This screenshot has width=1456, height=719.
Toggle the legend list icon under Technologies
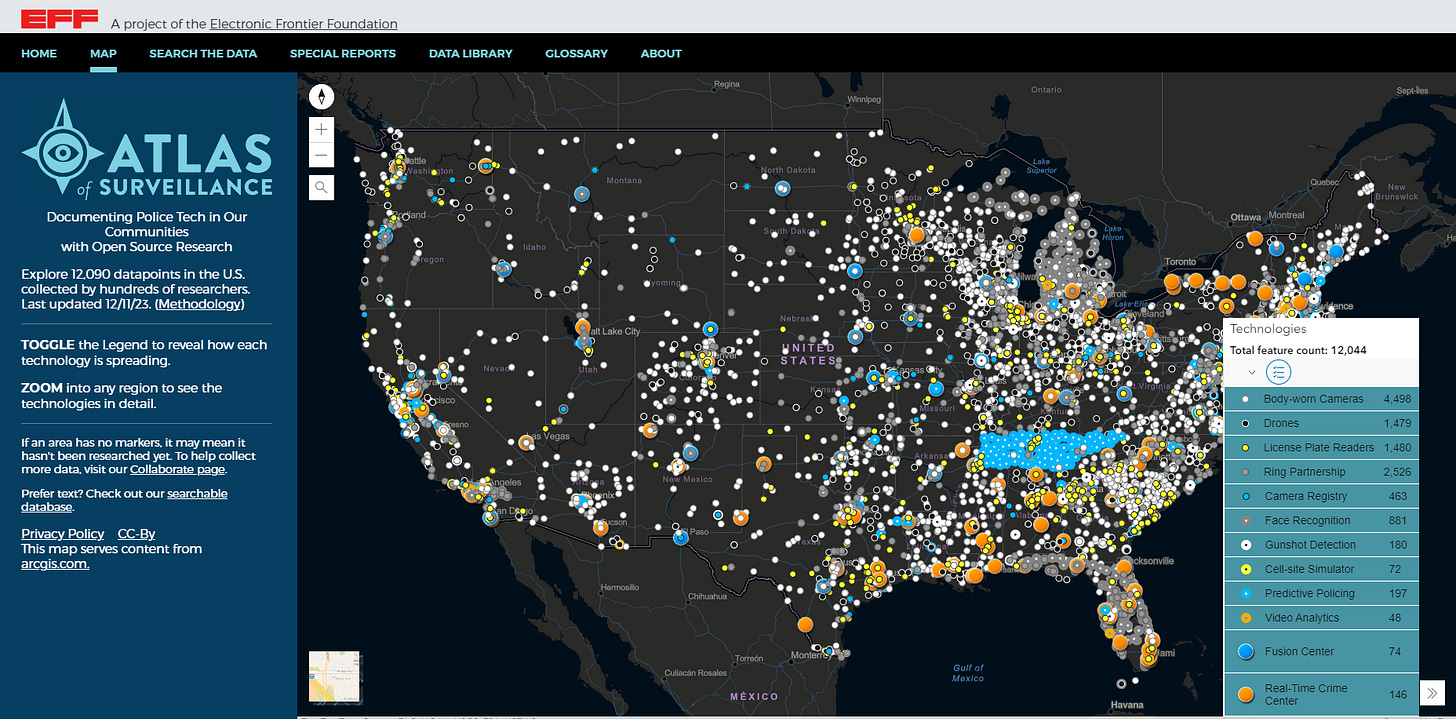coord(1279,372)
